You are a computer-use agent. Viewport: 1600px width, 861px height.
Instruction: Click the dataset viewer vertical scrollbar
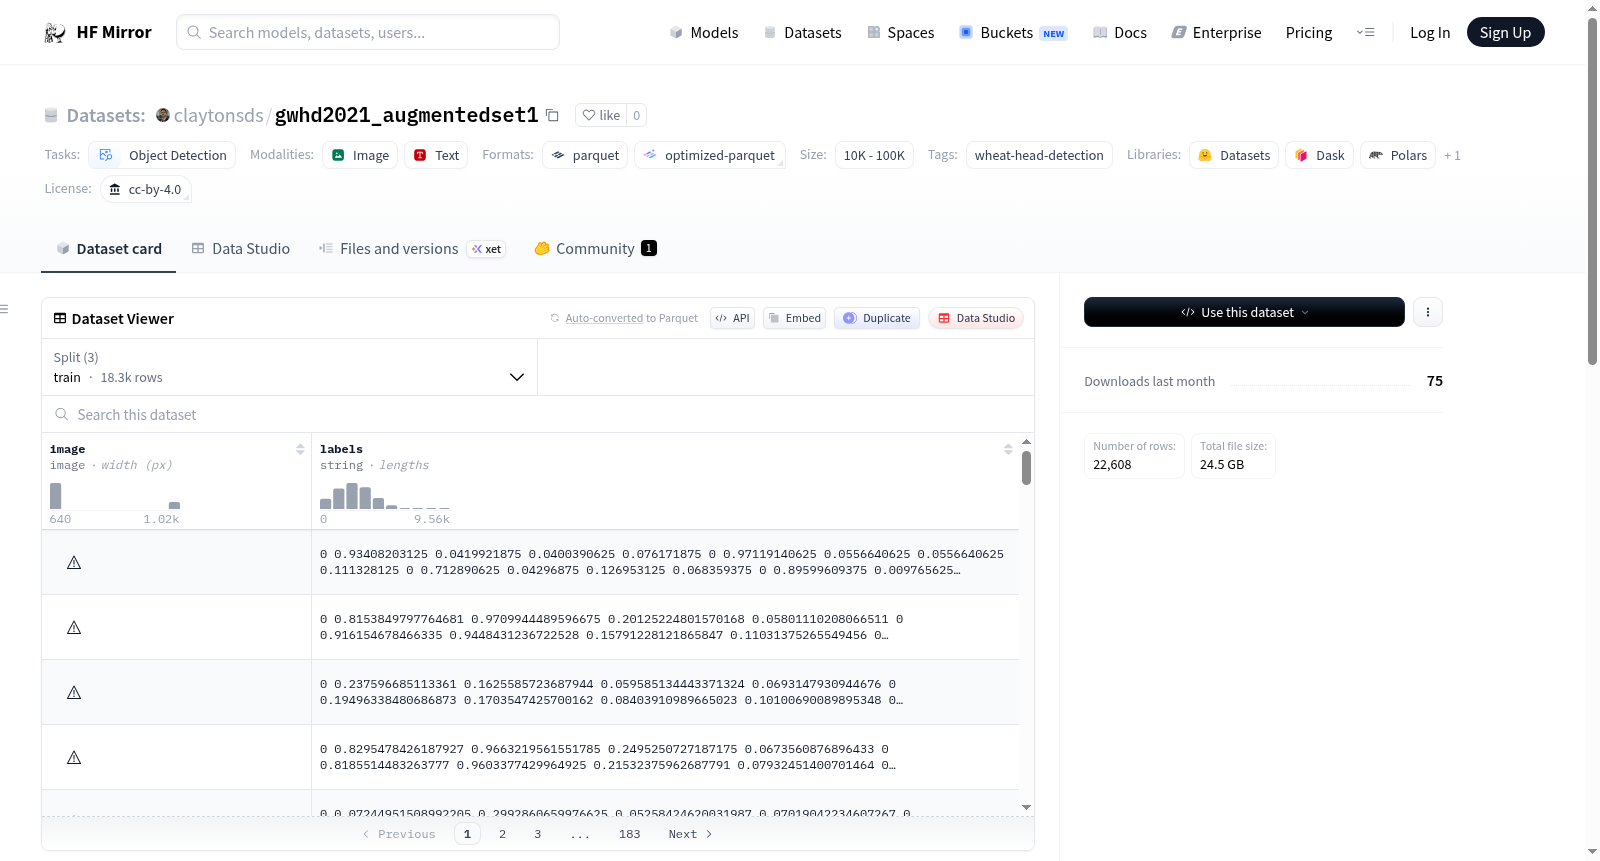1026,468
